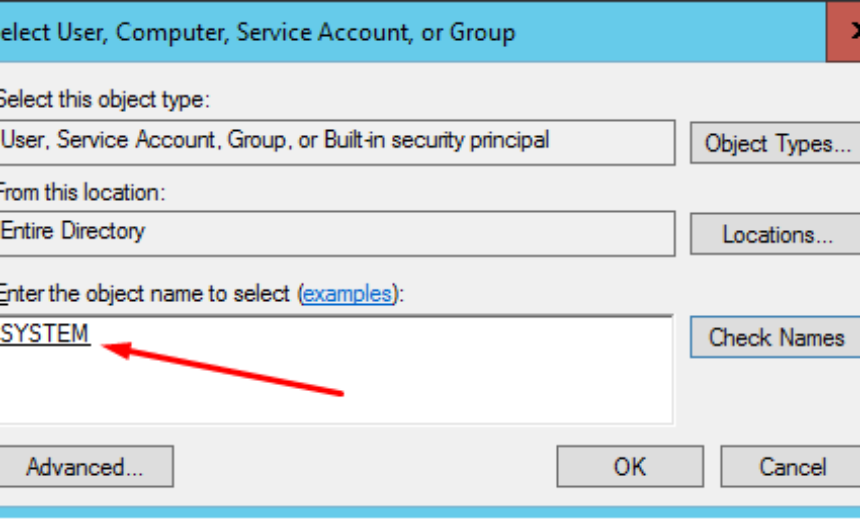The width and height of the screenshot is (860, 520).
Task: Click the dialog title bar text
Action: pos(257,32)
